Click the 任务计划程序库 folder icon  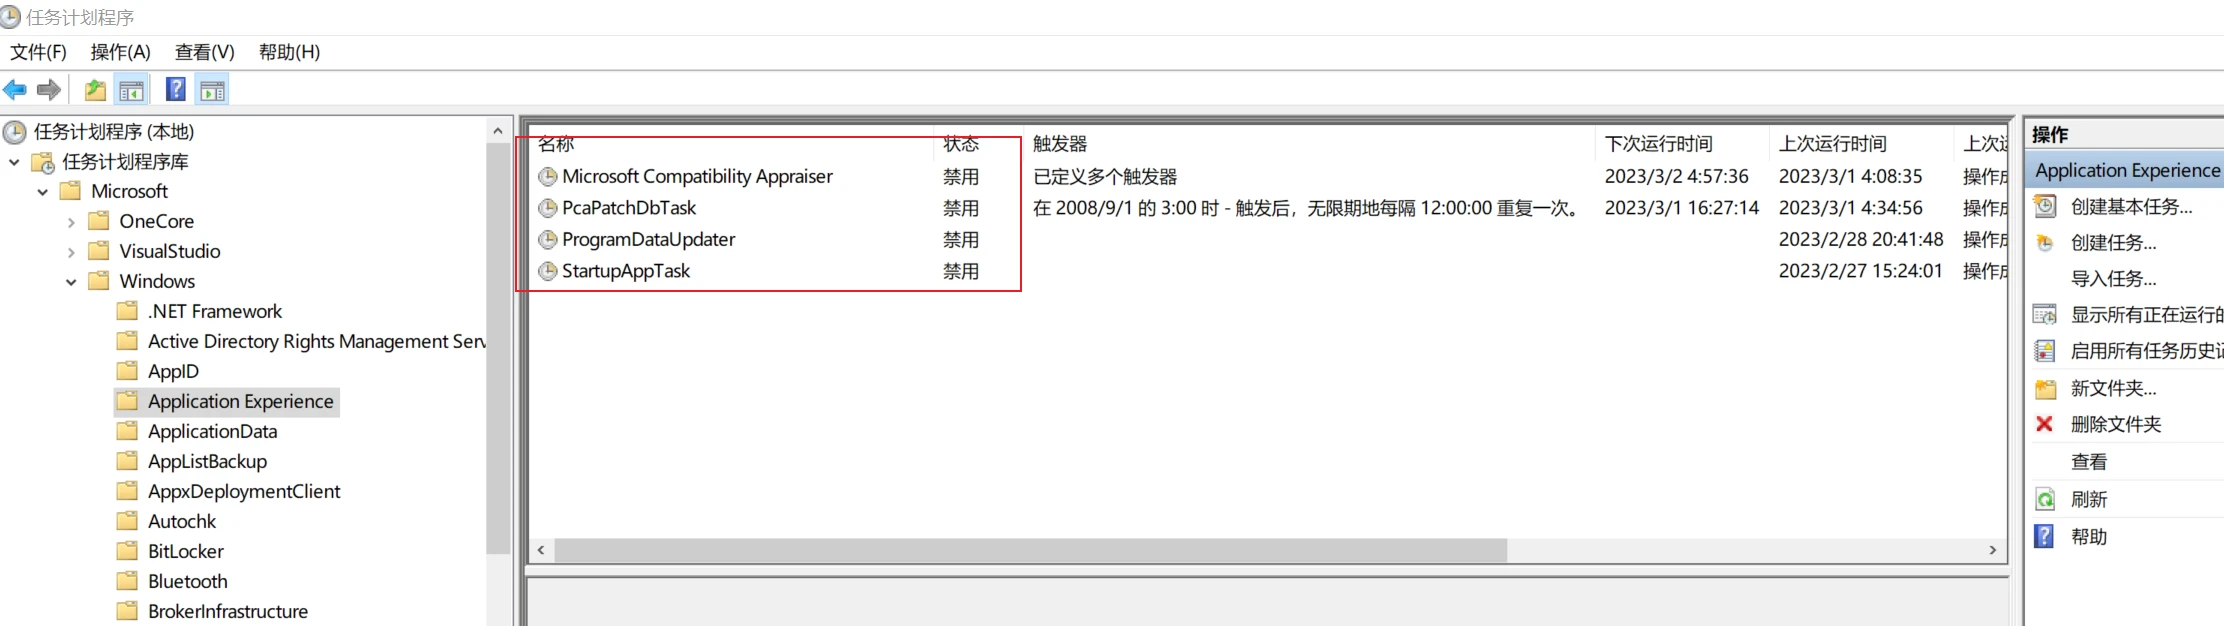point(43,162)
